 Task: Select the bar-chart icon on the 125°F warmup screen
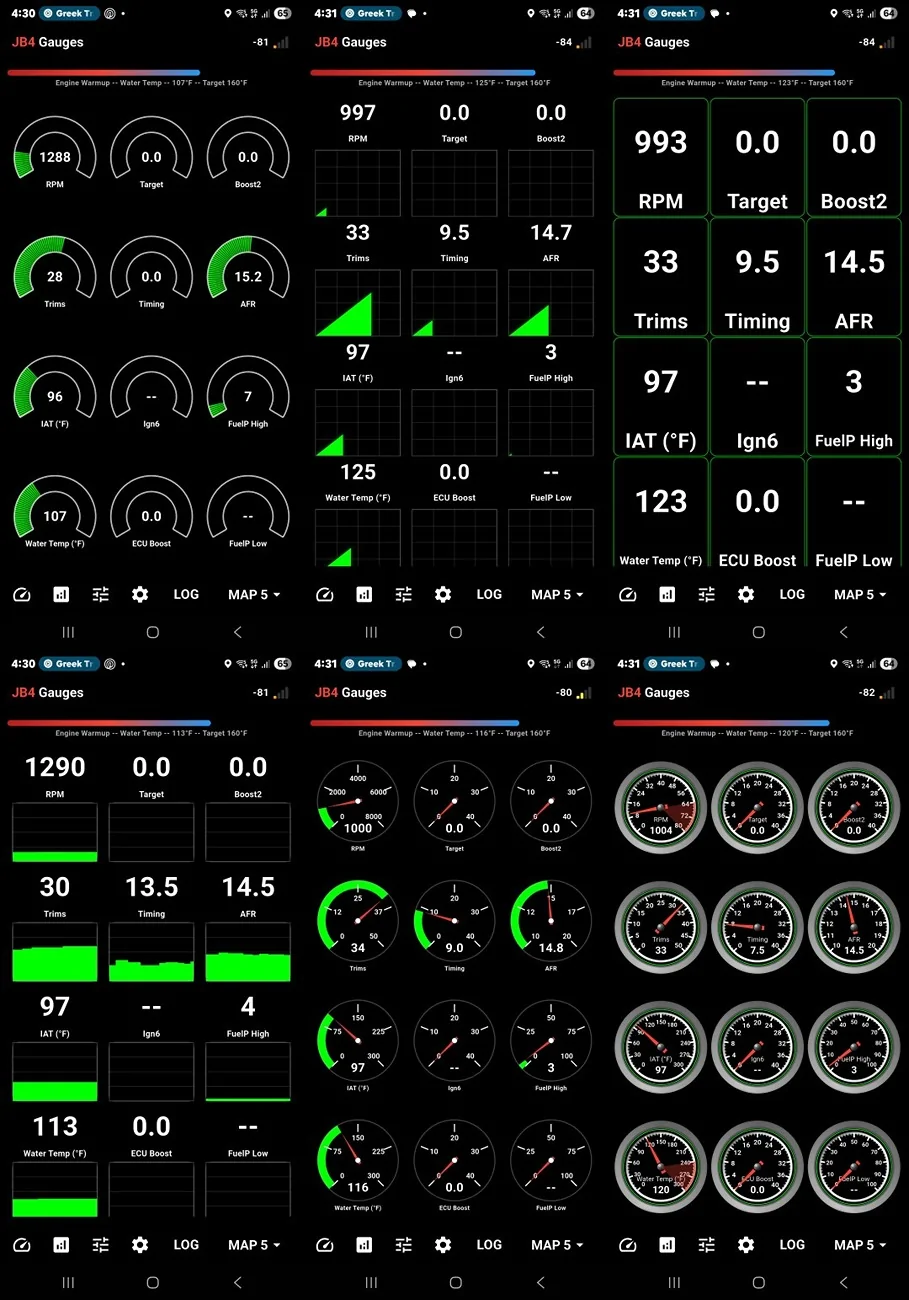364,595
